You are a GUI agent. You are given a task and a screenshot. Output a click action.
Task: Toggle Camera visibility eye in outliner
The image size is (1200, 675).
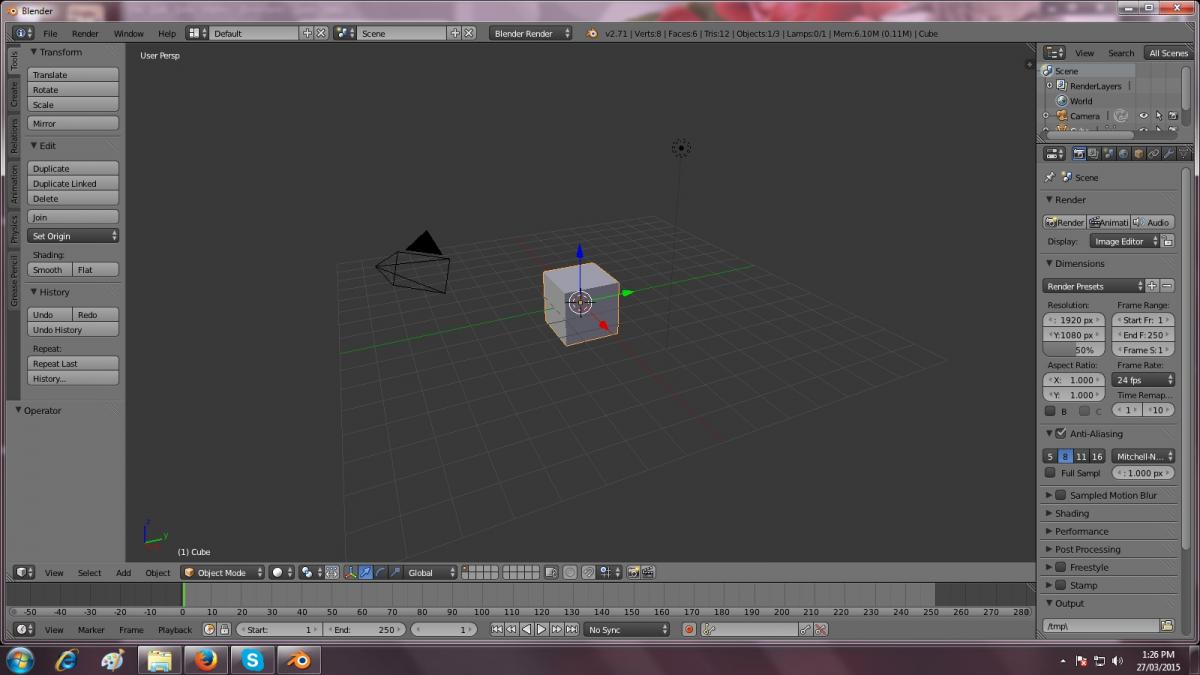[x=1143, y=116]
